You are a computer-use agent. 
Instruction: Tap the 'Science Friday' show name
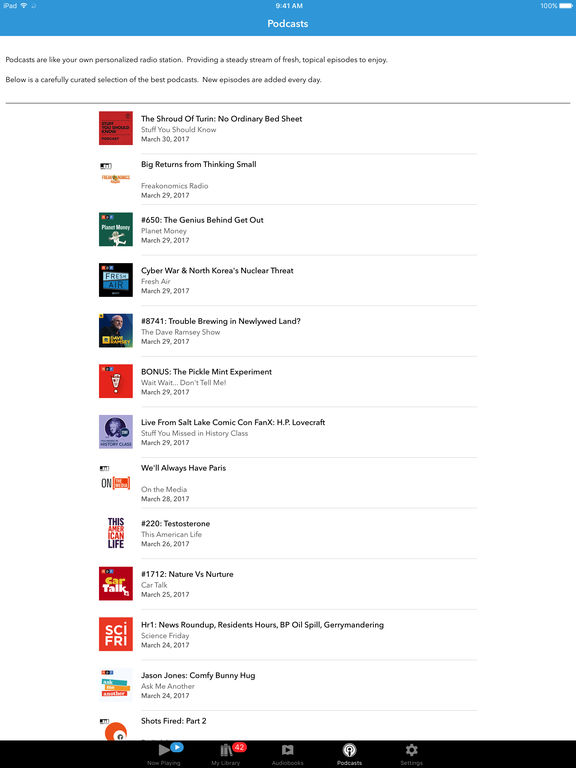[x=165, y=635]
